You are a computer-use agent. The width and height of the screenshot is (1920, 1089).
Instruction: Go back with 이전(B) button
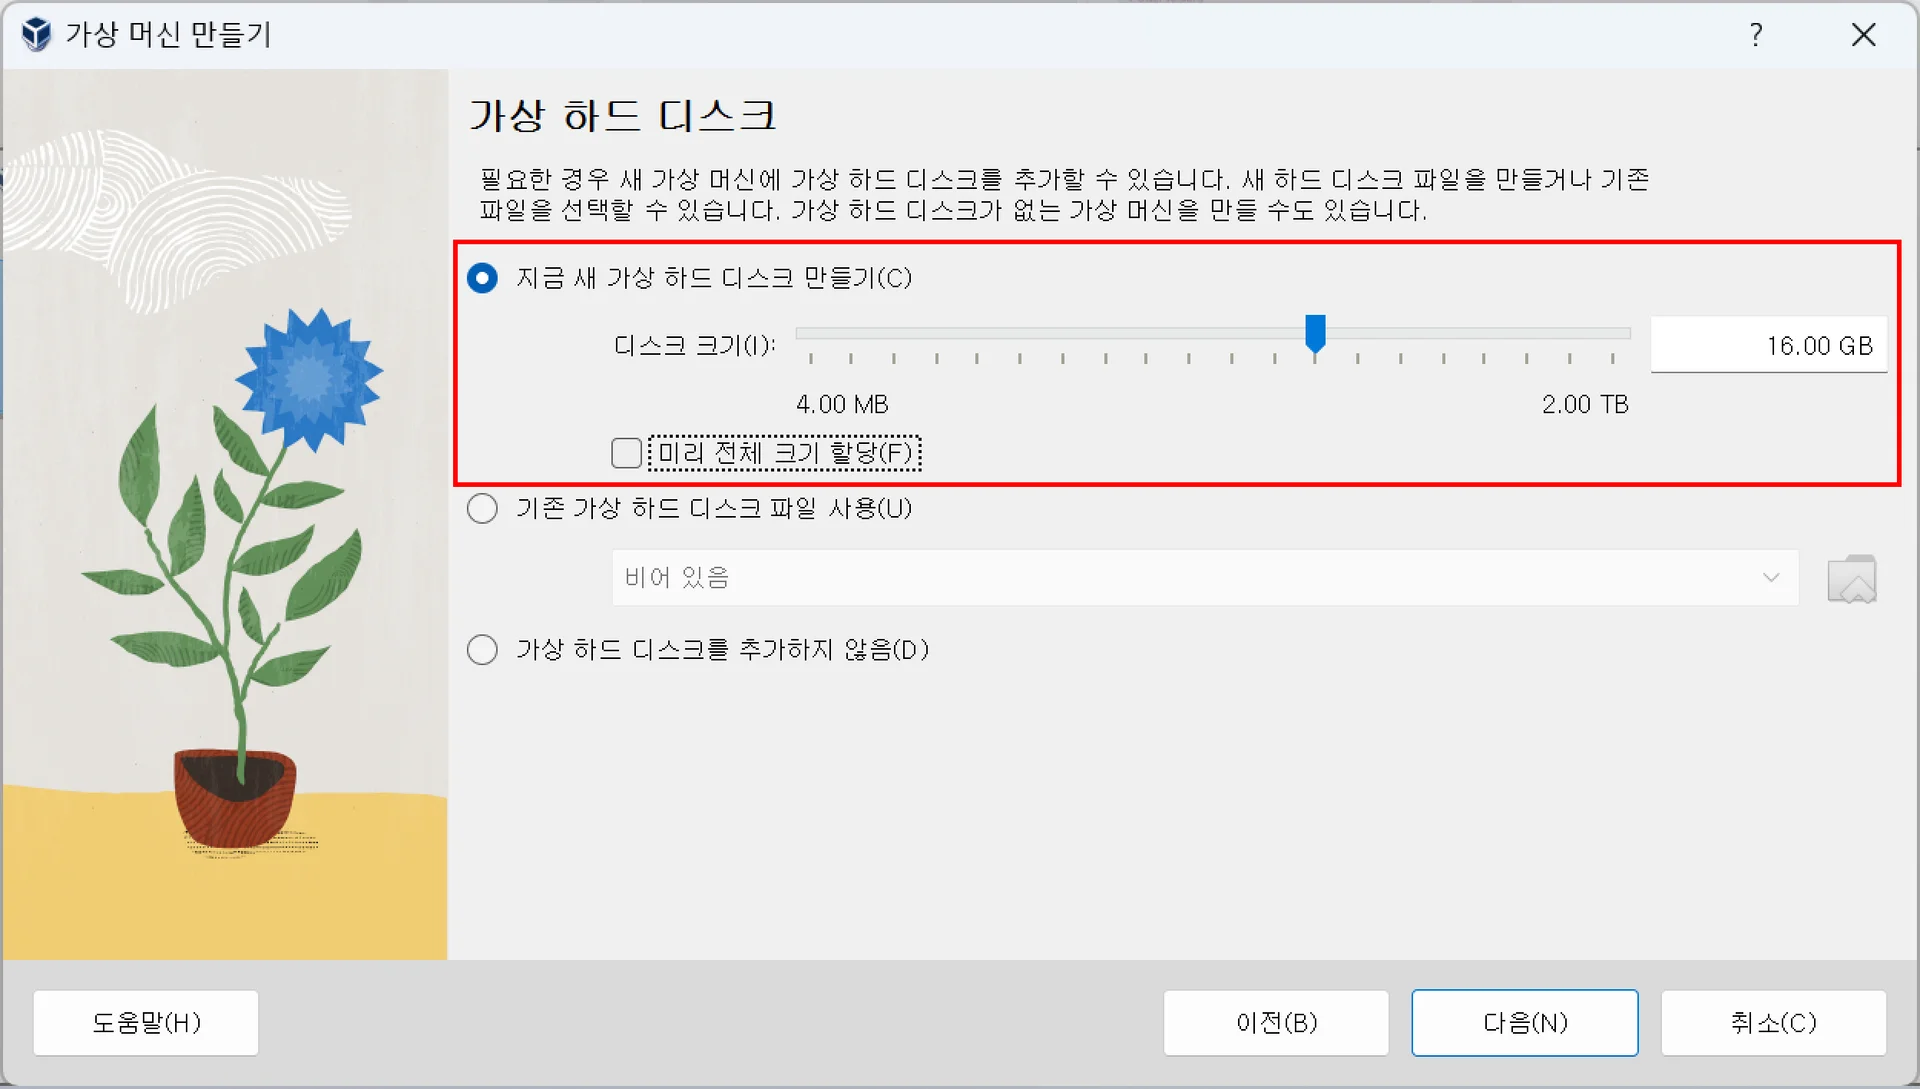1275,1022
